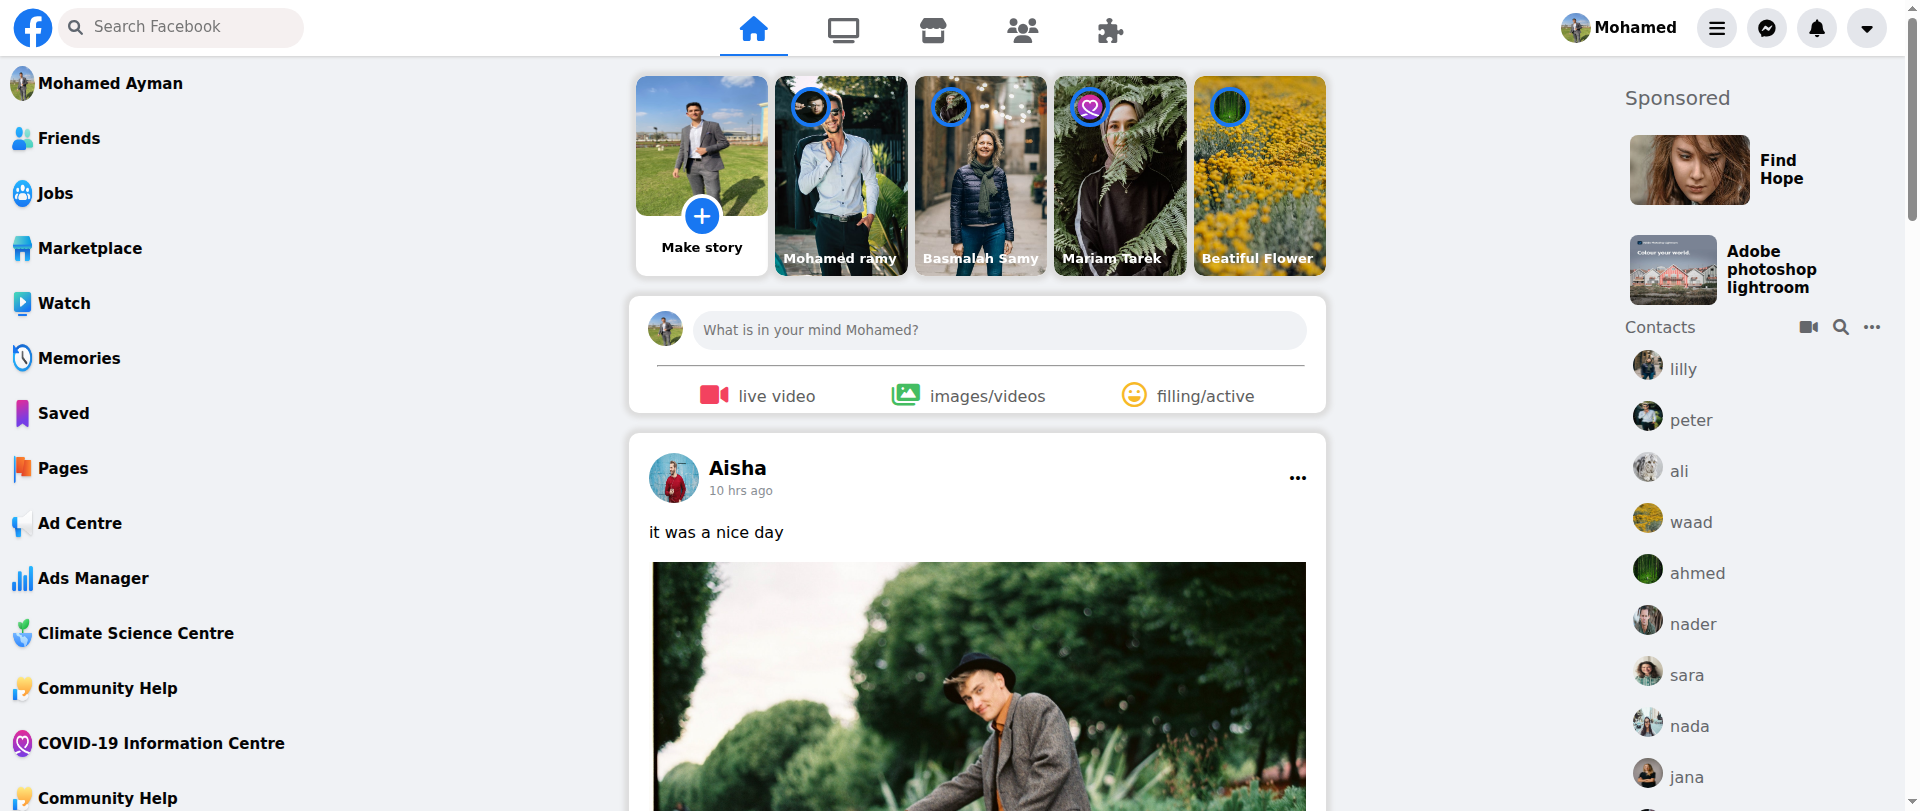Click the puzzle piece gaming icon
The height and width of the screenshot is (811, 1920).
pyautogui.click(x=1110, y=30)
